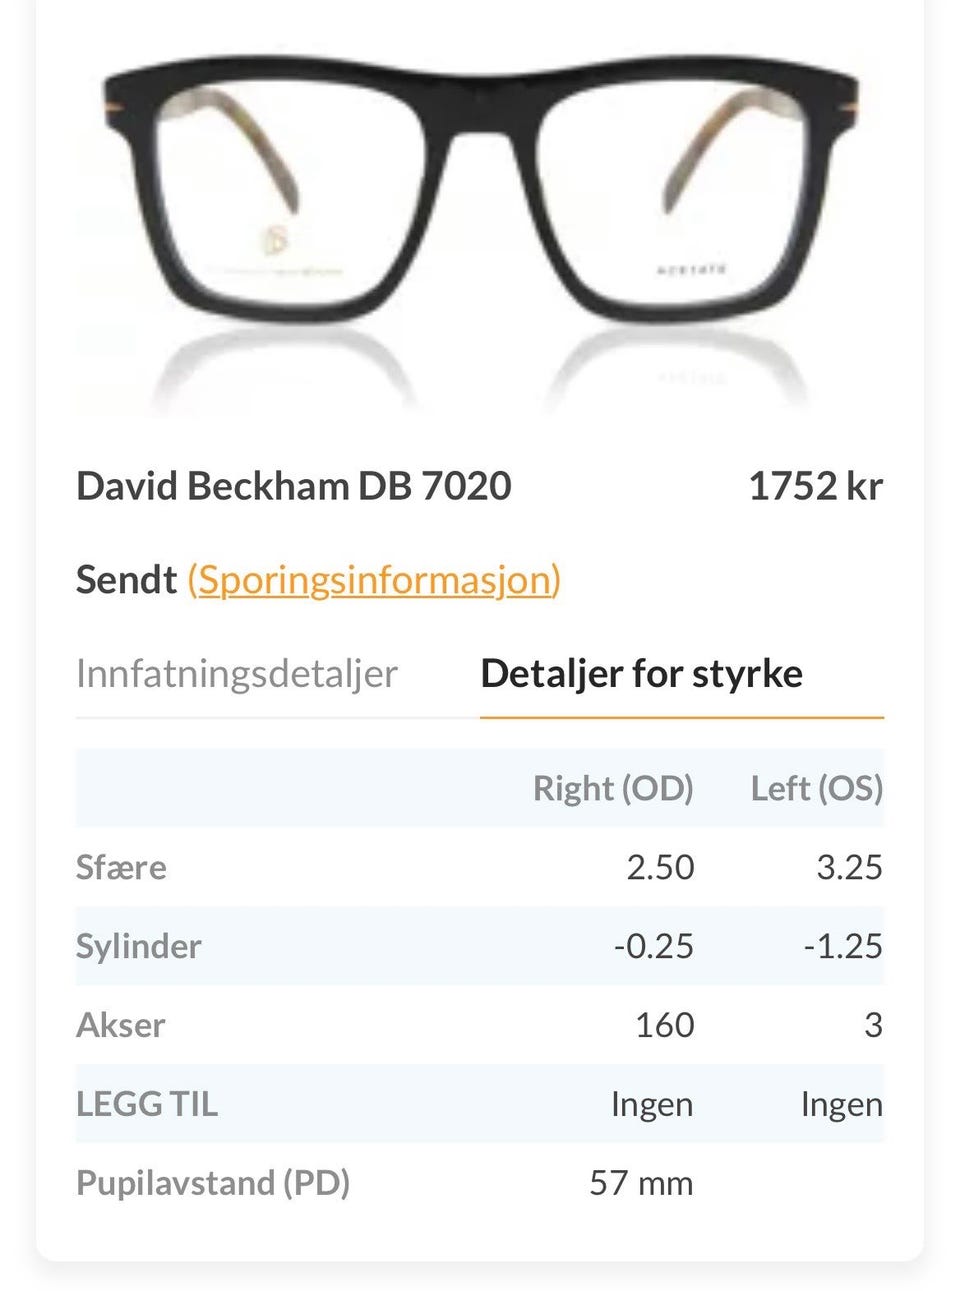The width and height of the screenshot is (960, 1291).
Task: Click the Right (OD) column header
Action: 613,788
